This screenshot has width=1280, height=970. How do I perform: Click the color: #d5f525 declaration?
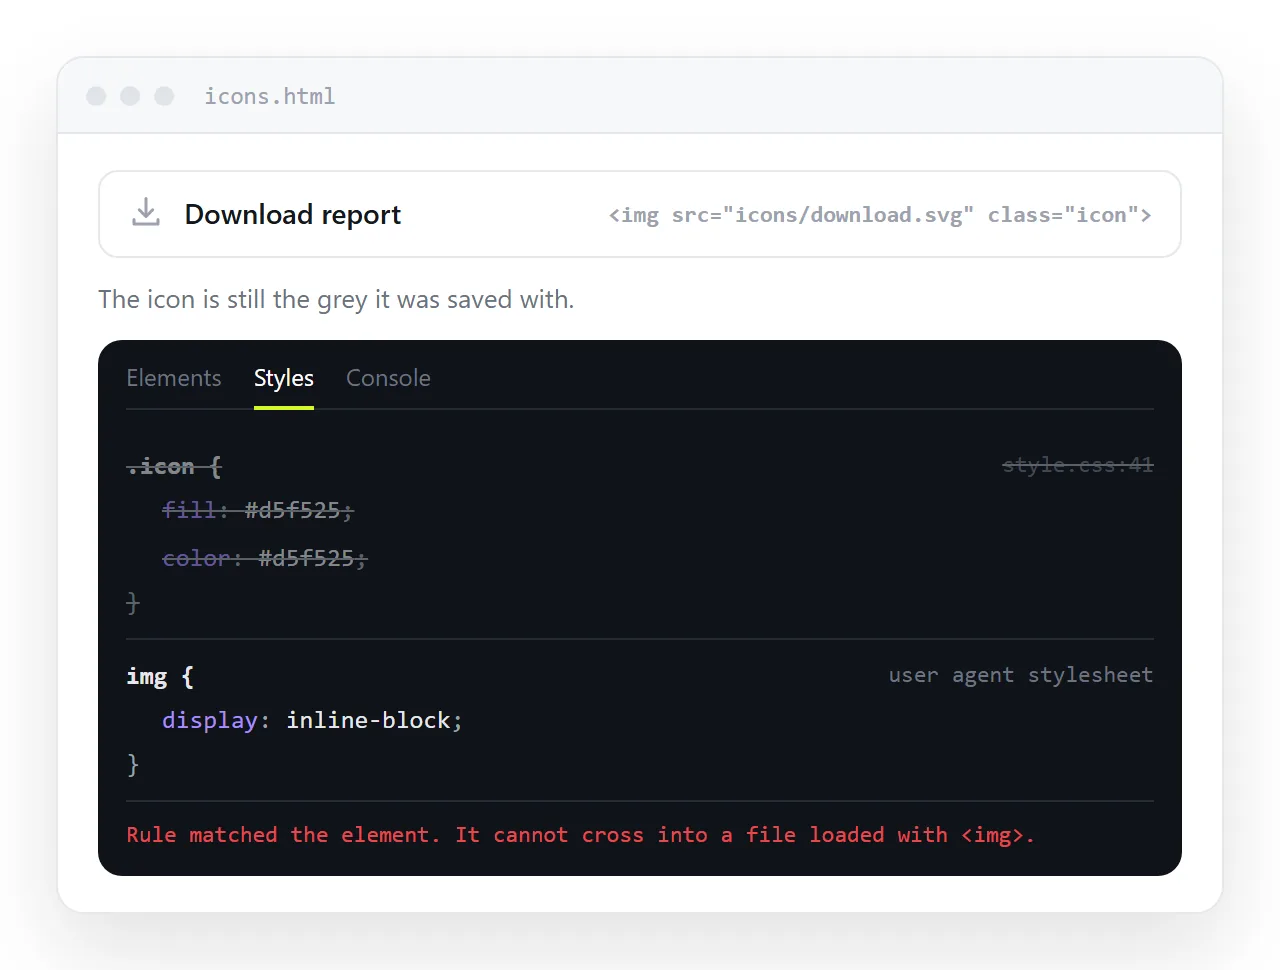pyautogui.click(x=265, y=558)
